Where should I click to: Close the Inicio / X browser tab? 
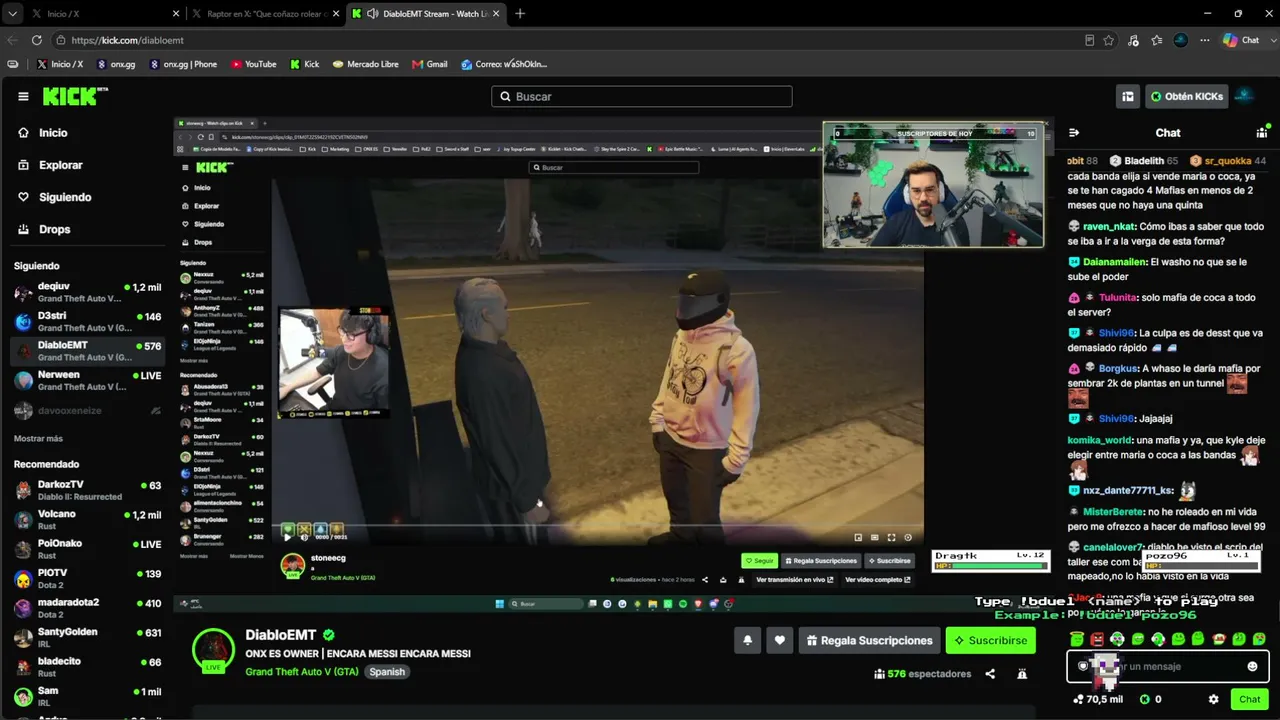176,14
